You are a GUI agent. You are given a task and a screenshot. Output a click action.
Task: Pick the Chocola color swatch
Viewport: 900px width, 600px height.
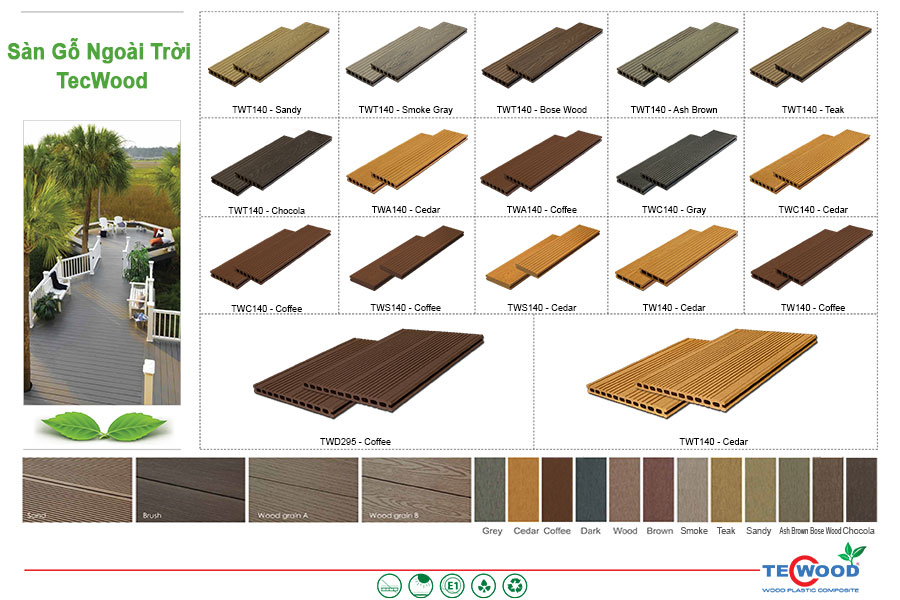[x=861, y=490]
